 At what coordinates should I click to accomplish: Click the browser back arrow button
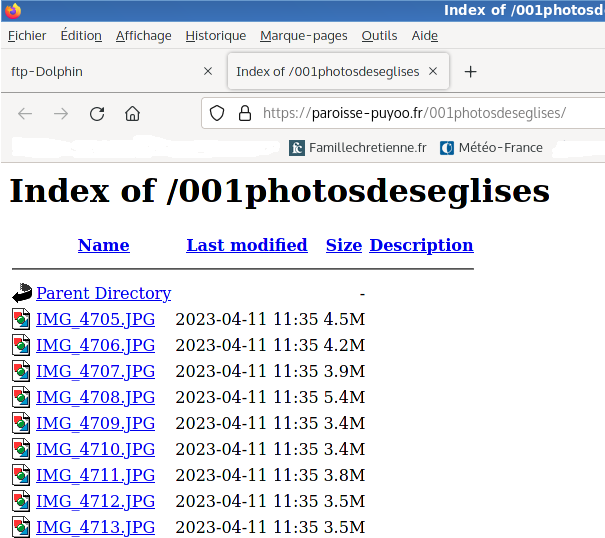point(25,113)
